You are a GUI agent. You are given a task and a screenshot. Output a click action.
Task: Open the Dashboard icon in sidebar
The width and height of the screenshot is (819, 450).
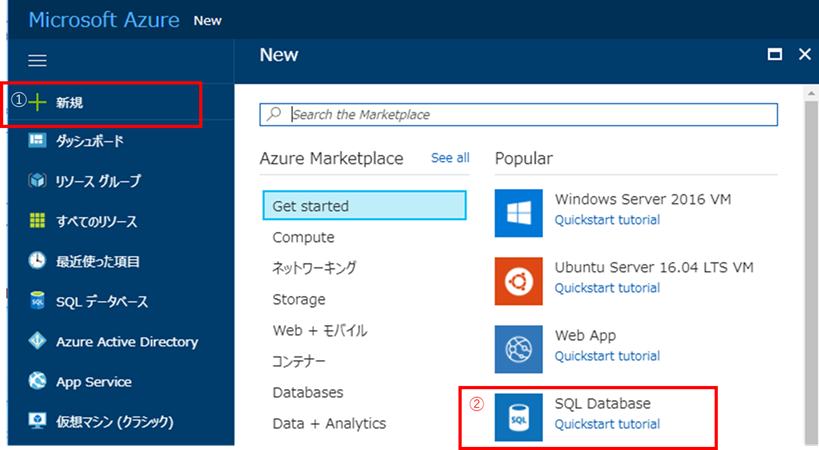[x=38, y=141]
